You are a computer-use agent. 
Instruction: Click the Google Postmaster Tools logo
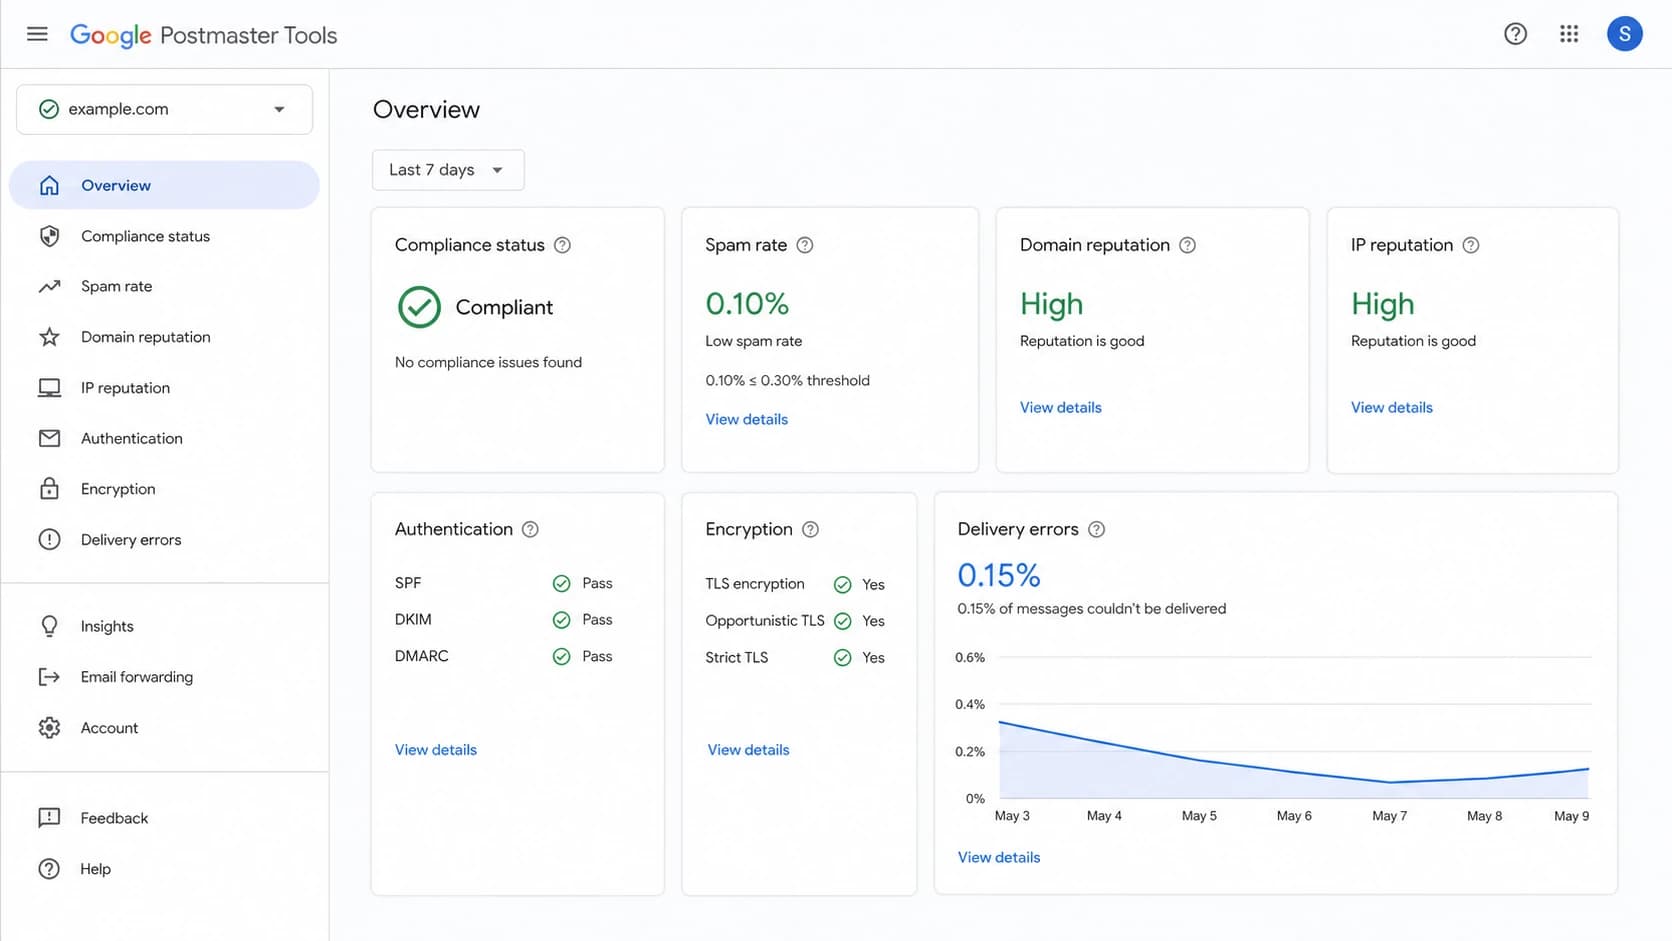click(x=203, y=35)
